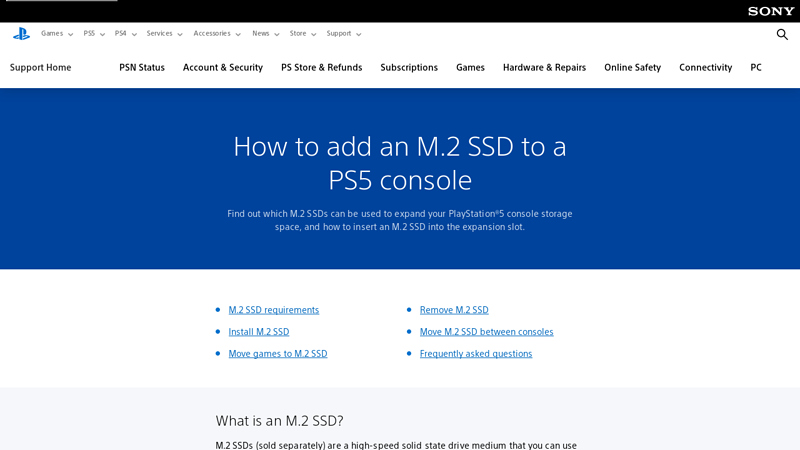This screenshot has height=450, width=800.
Task: Click the 'How to add an M.2 SSD' title
Action: (x=400, y=163)
